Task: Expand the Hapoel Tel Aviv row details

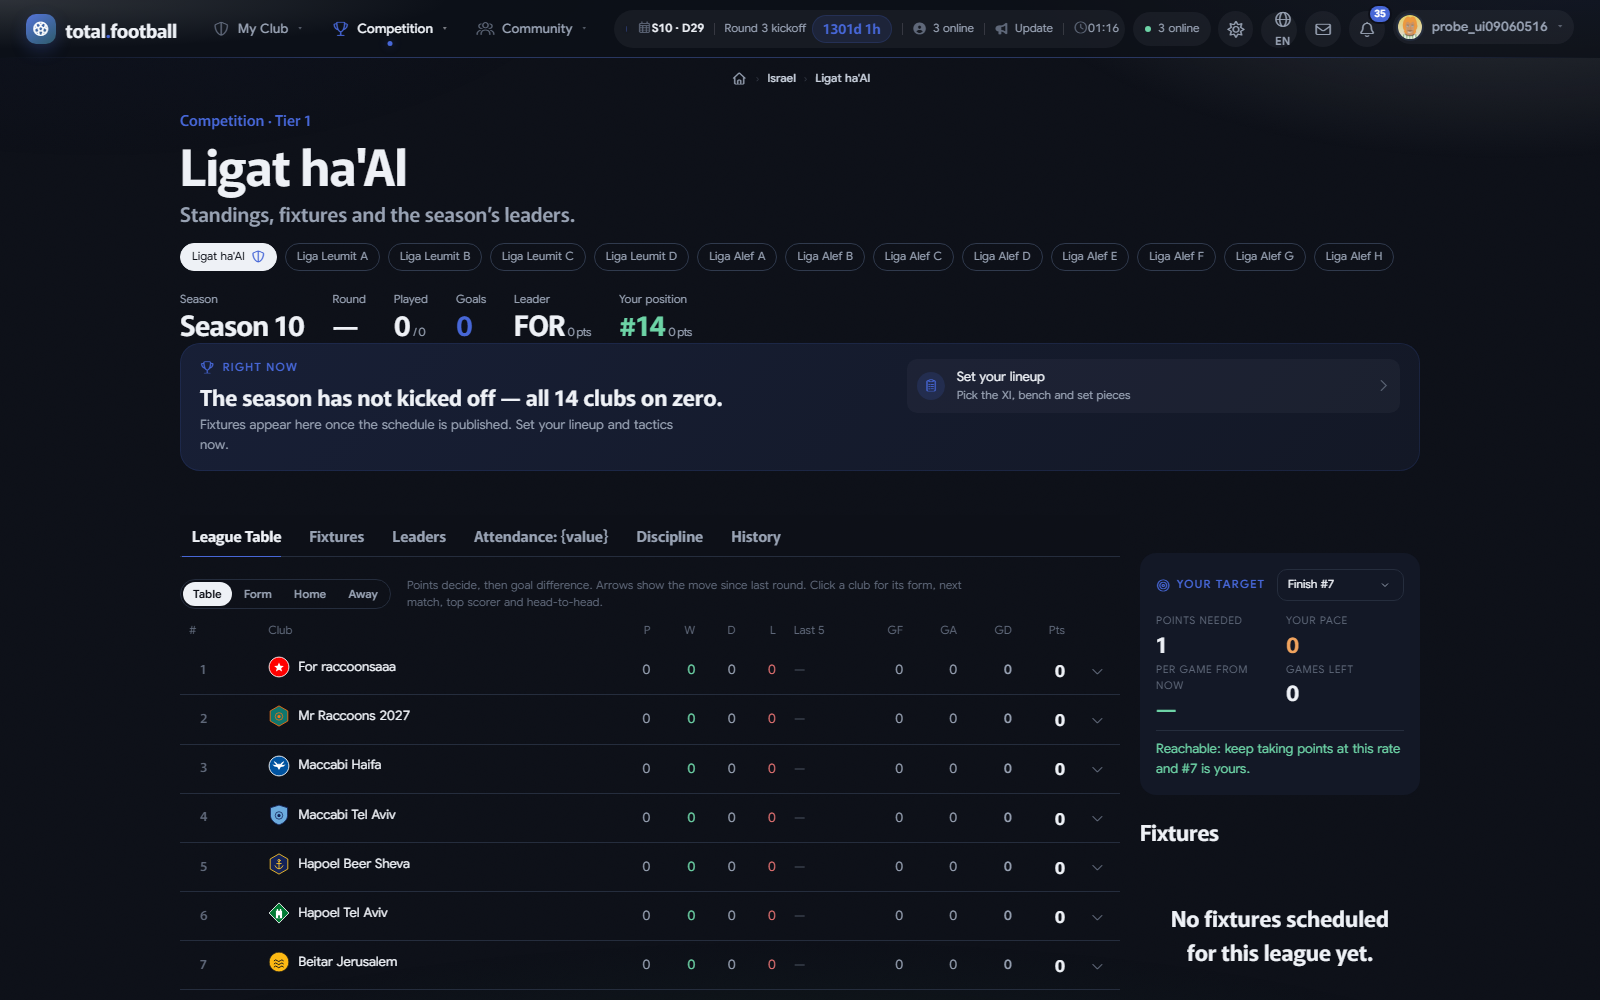Action: click(1097, 917)
